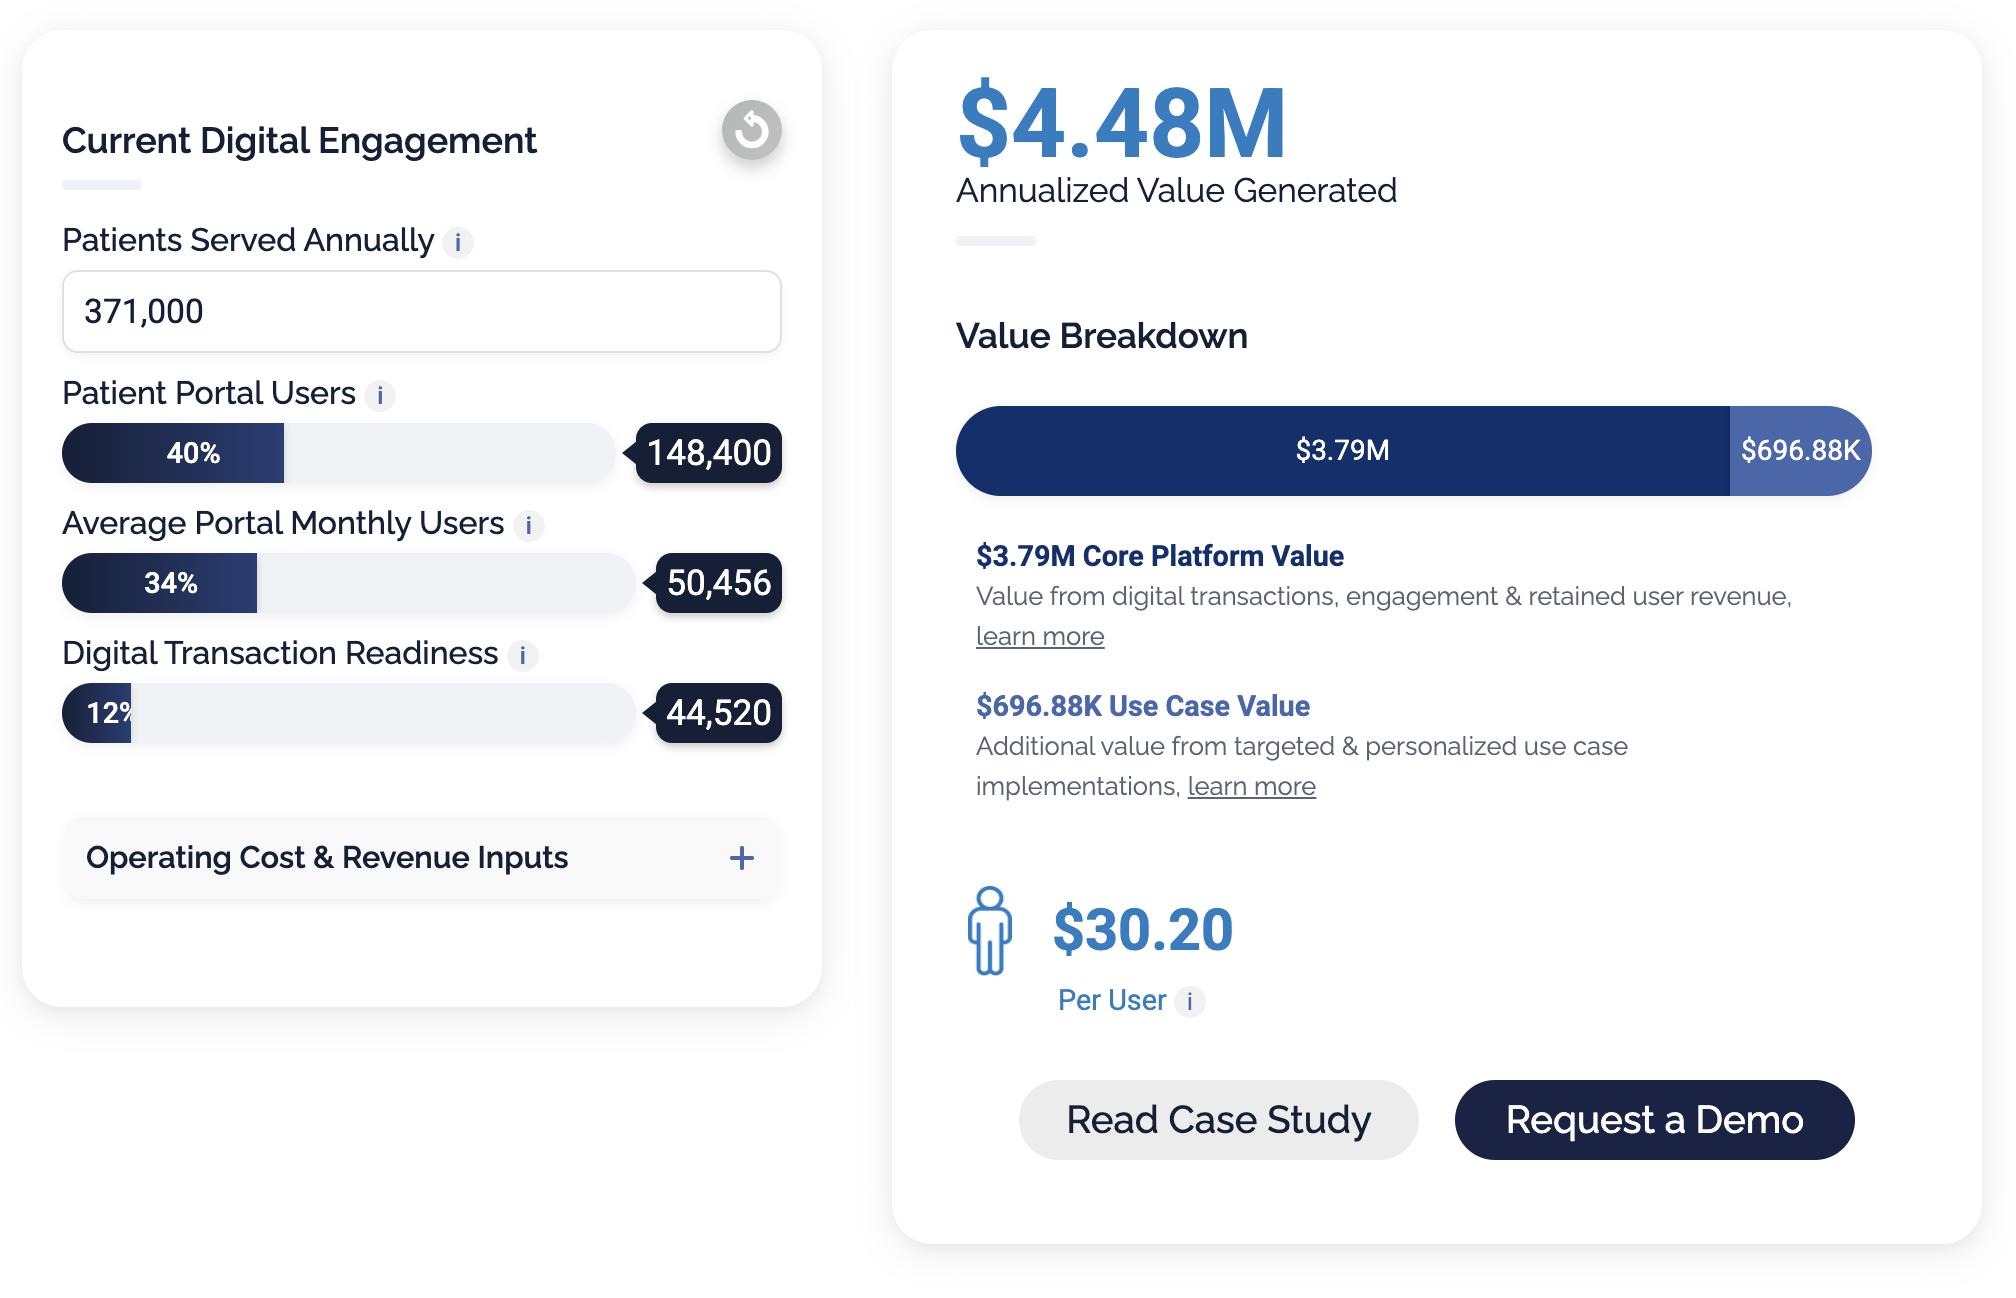Click the Read Case Study button

[x=1218, y=1120]
